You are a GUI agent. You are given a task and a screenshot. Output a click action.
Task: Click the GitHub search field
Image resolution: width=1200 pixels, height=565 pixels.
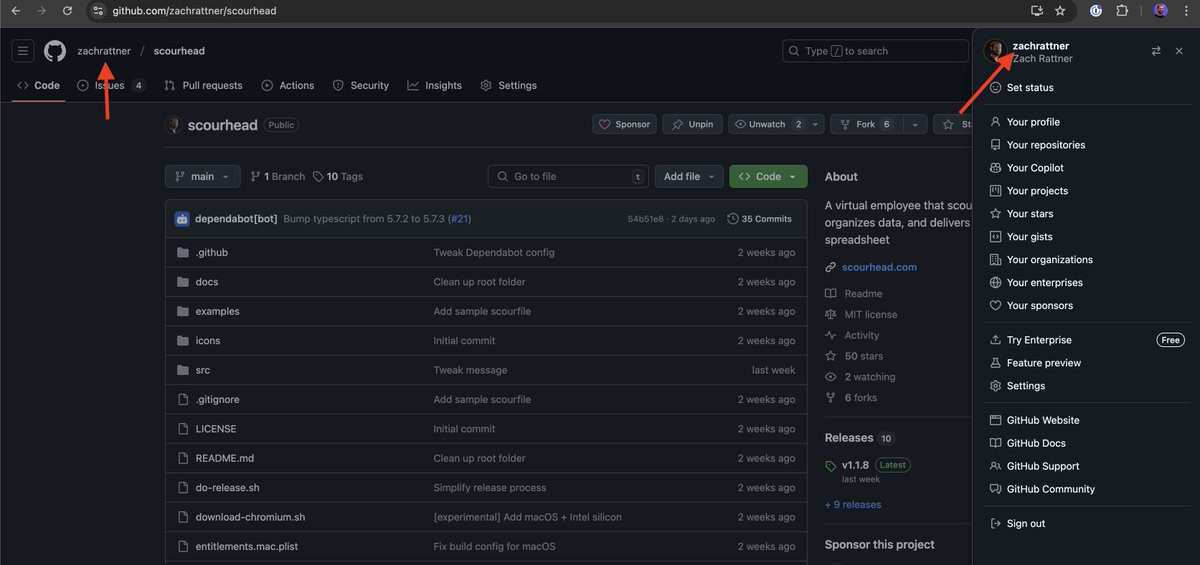pos(873,51)
